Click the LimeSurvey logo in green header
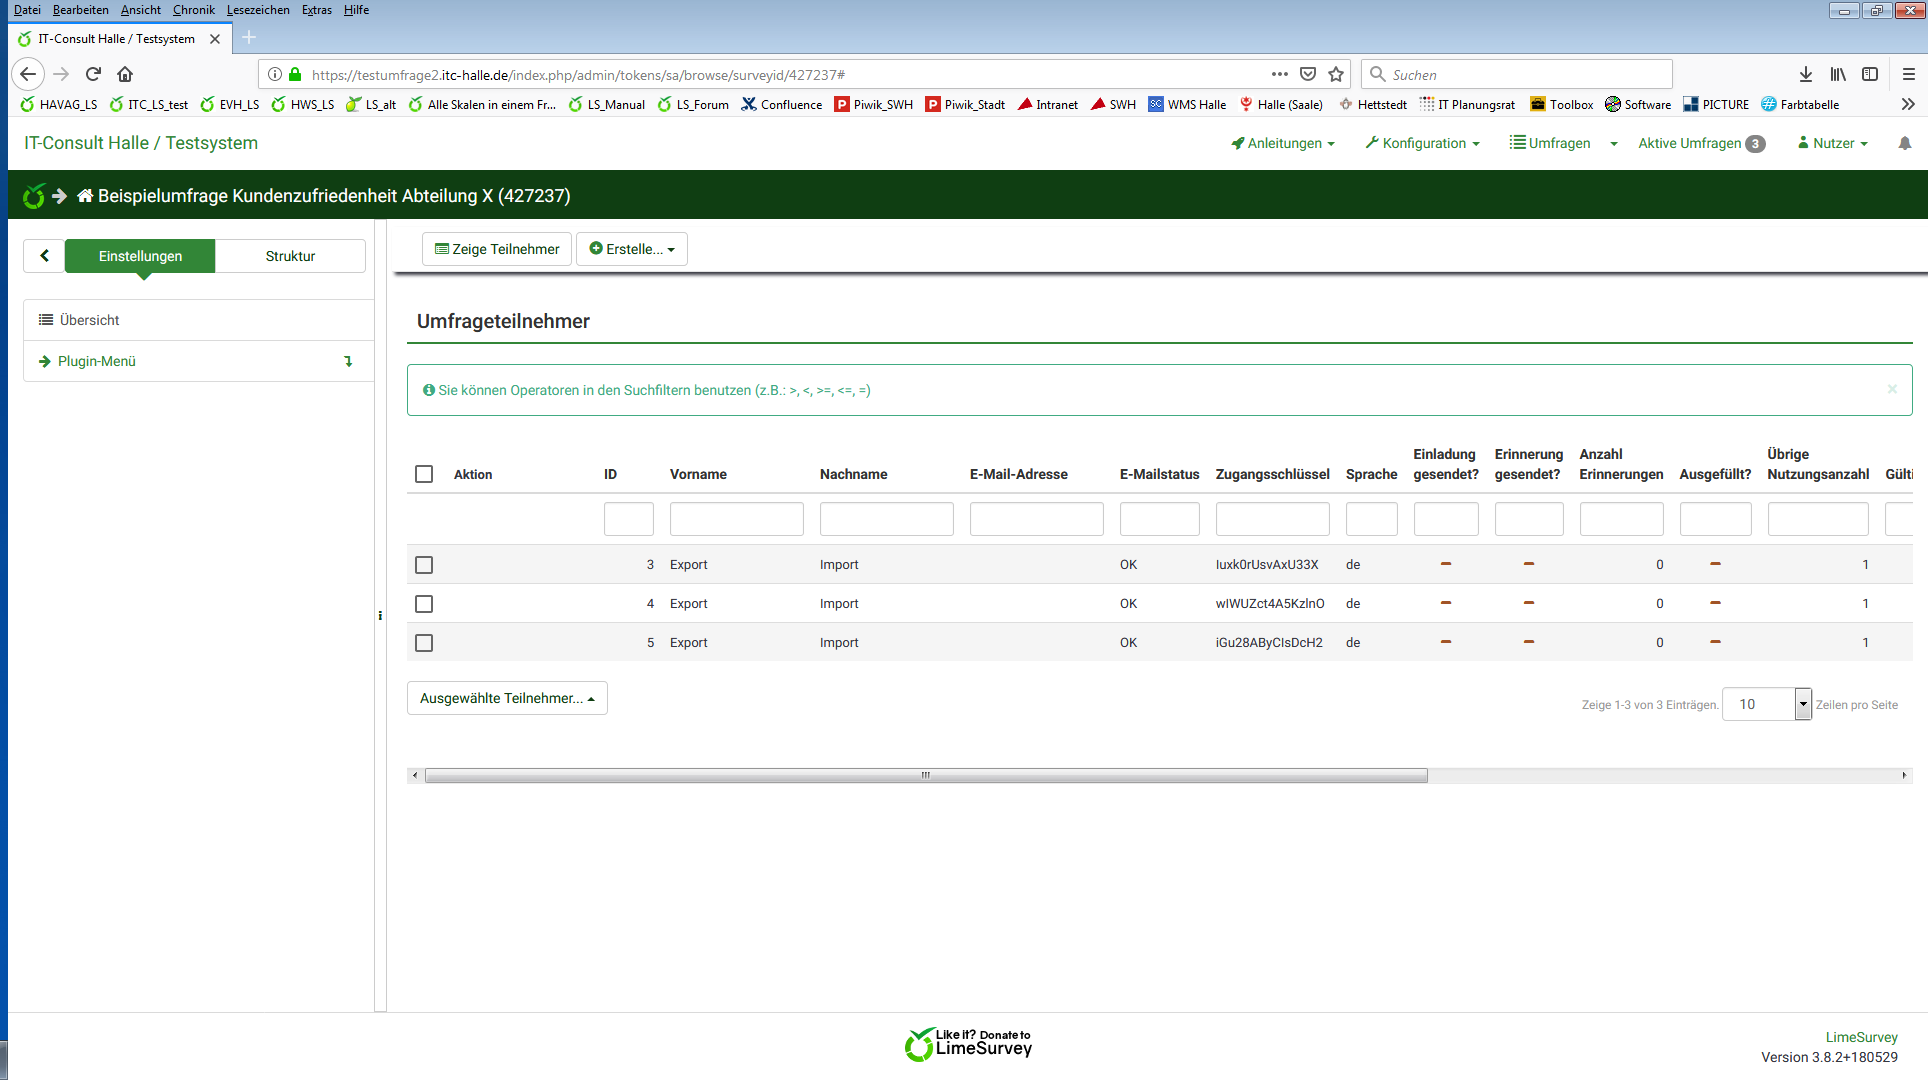Screen dimensions: 1928x1080 33,196
